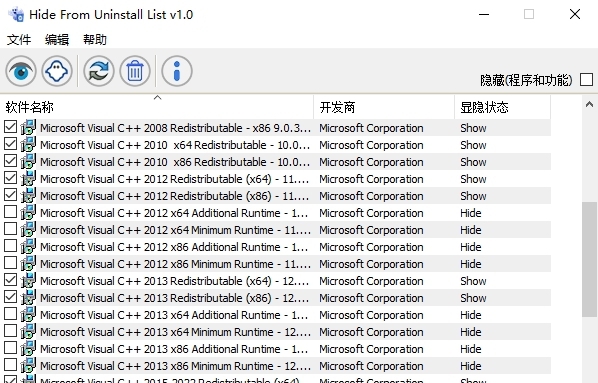Select Microsoft Visual C++ 2008 Redistributable name
Screen dimensions: 598x383
pyautogui.click(x=175, y=128)
